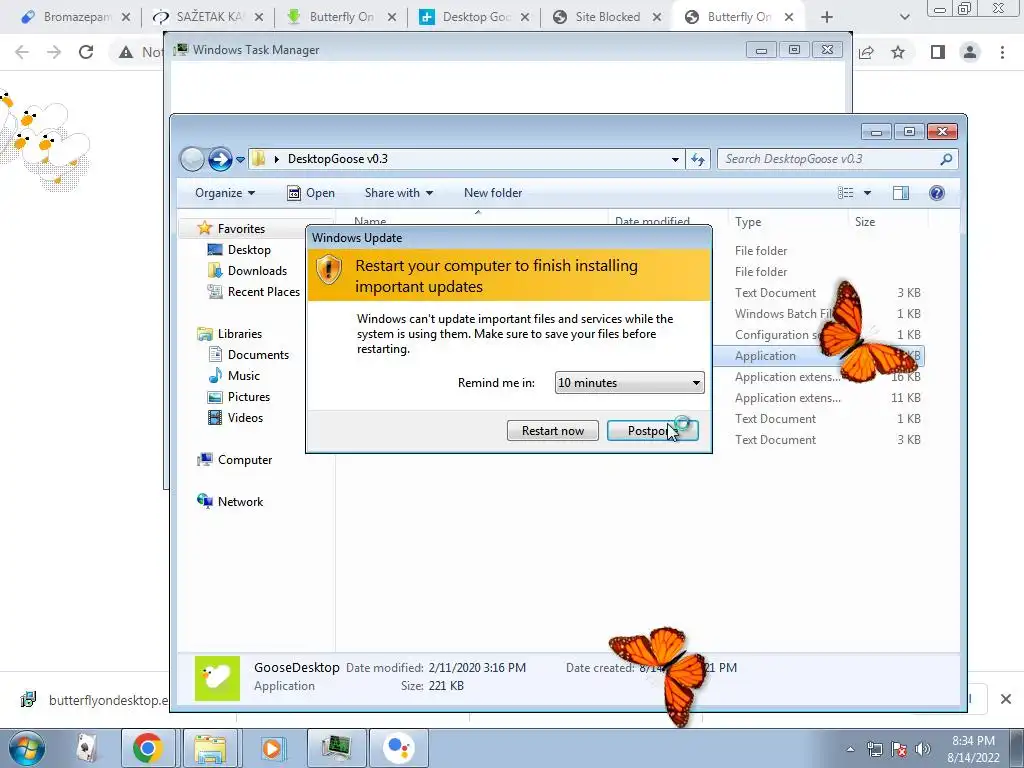Click the Chrome taskbar icon
The width and height of the screenshot is (1024, 768).
[x=148, y=748]
